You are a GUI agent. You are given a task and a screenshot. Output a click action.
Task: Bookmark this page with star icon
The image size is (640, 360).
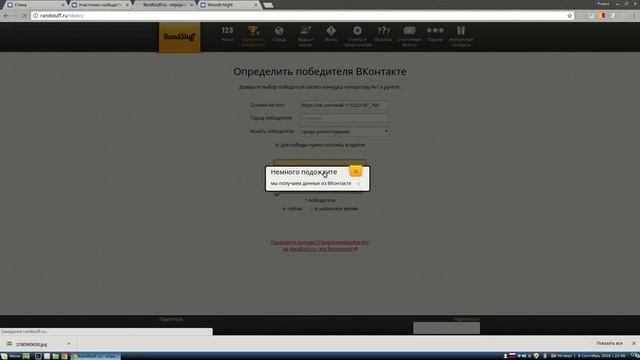[x=569, y=16]
